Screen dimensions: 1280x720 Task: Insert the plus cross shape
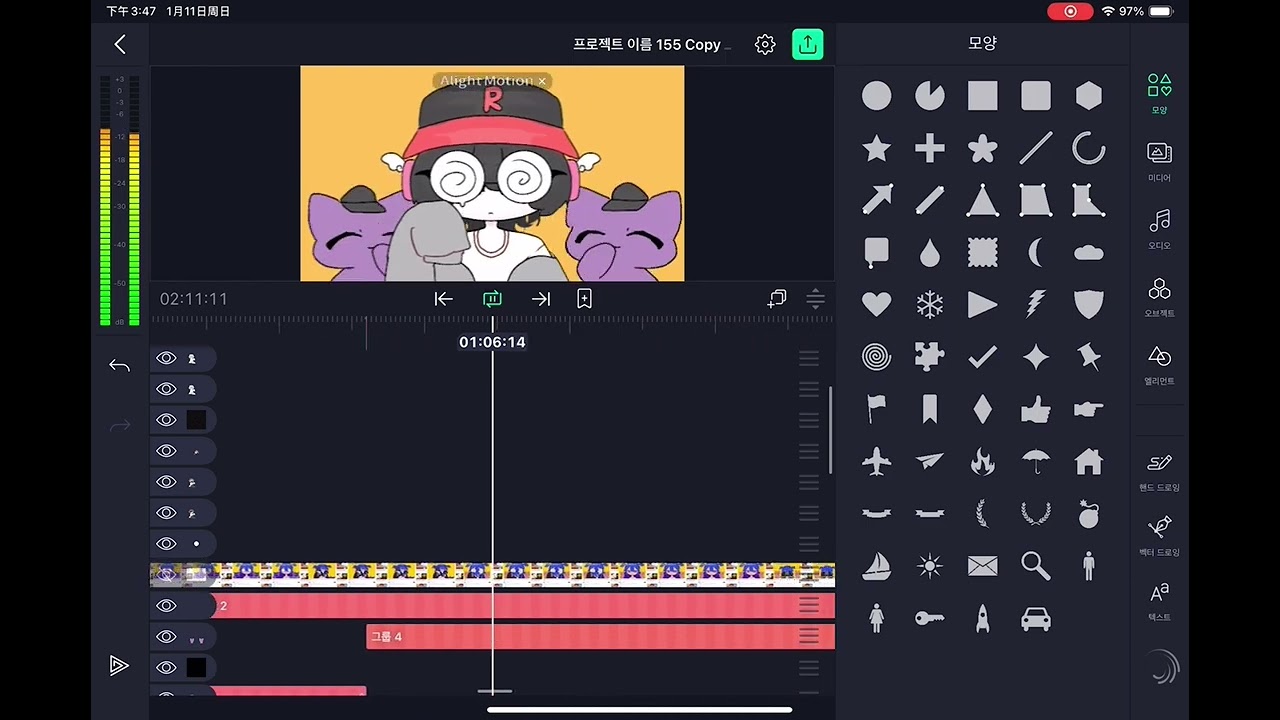(x=929, y=149)
